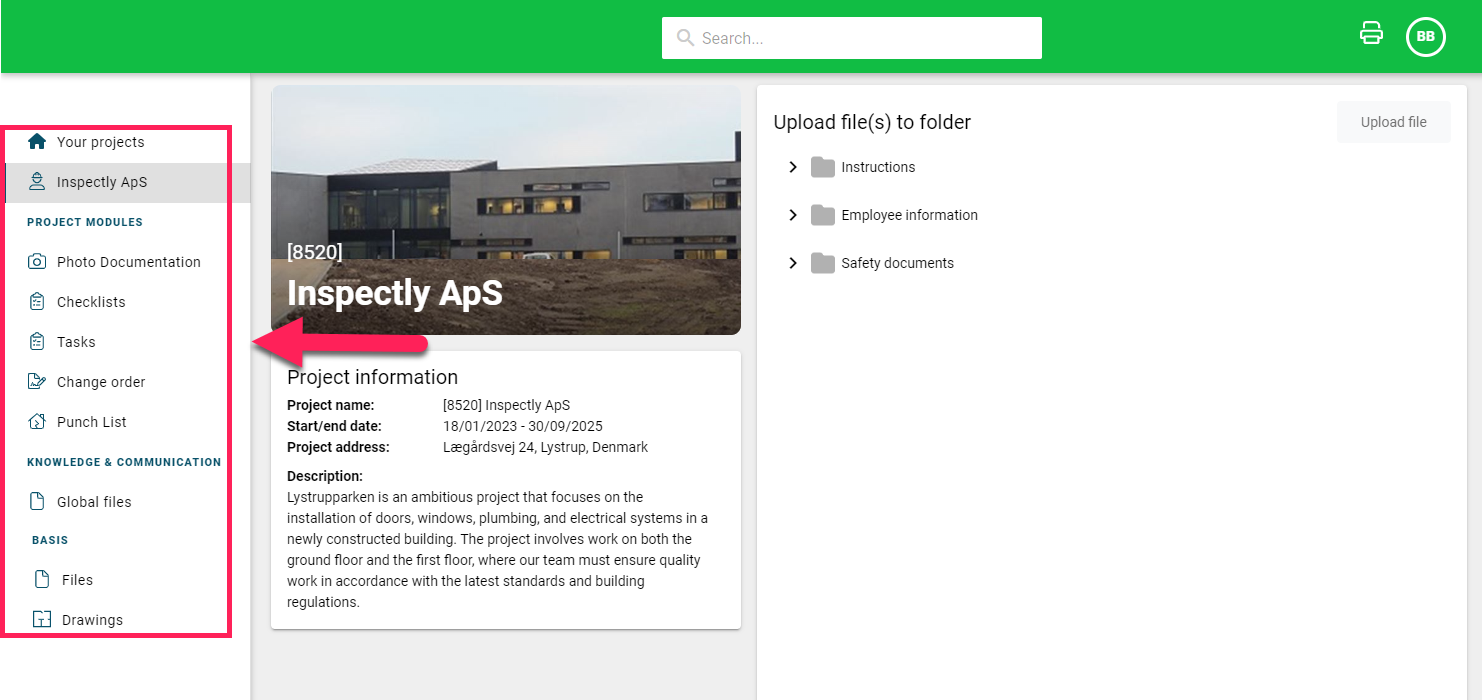
Task: Open the BB user avatar menu
Action: [1426, 37]
